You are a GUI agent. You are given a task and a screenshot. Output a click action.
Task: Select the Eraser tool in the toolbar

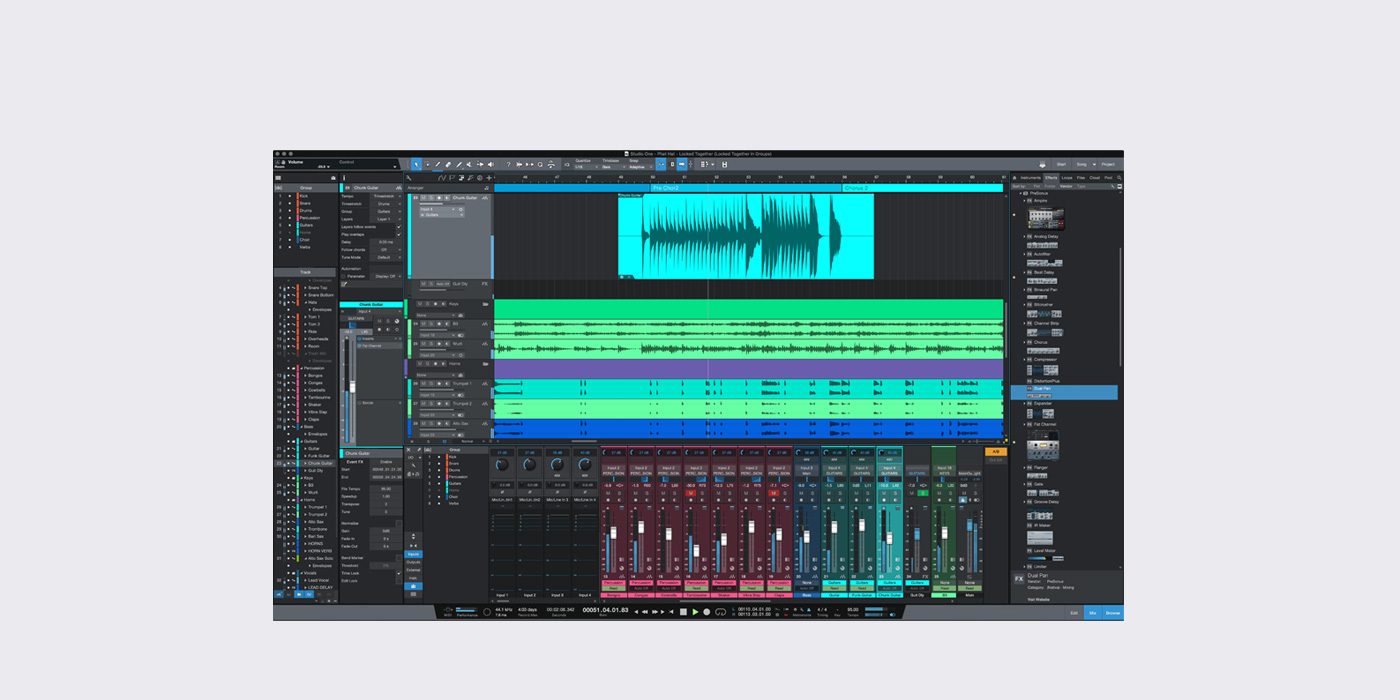[x=448, y=165]
